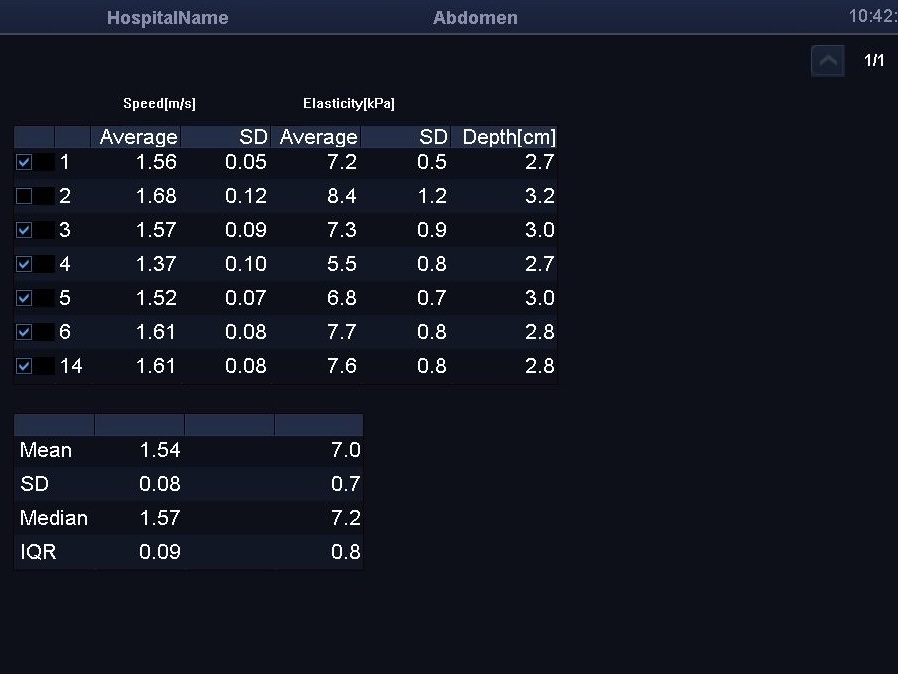898x674 pixels.
Task: Uncheck the checkbox for measurement 14
Action: [24, 366]
